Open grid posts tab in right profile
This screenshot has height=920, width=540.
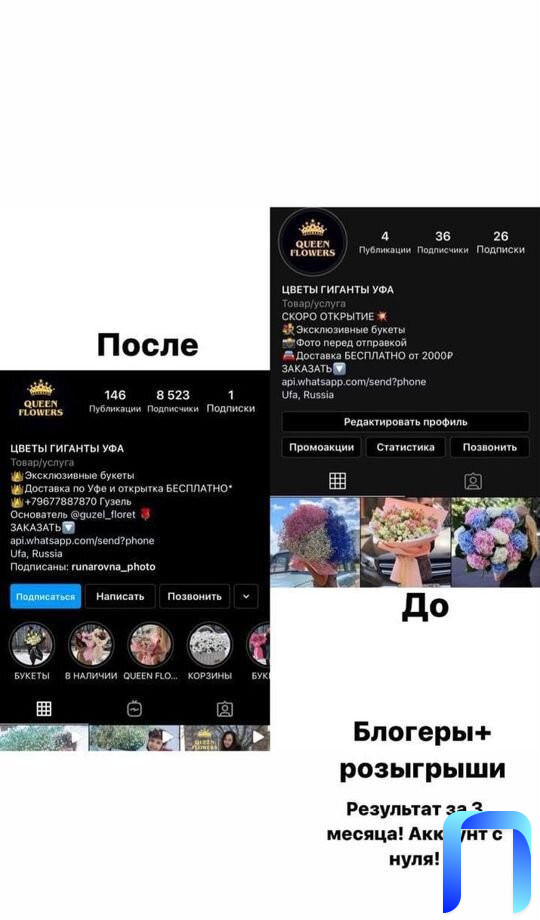pos(338,481)
